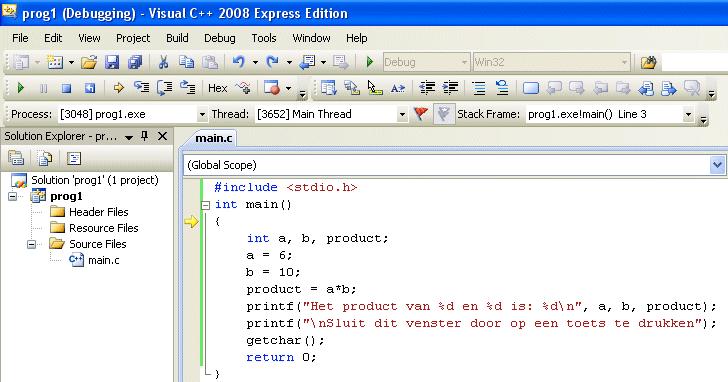Click the Redo arrow icon
This screenshot has width=728, height=382.
click(x=273, y=62)
